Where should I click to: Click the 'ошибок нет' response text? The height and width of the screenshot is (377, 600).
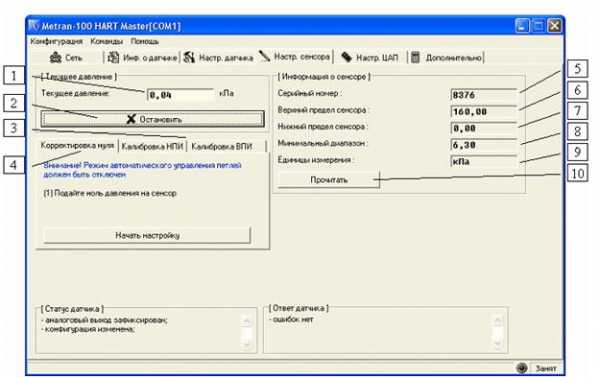(293, 319)
